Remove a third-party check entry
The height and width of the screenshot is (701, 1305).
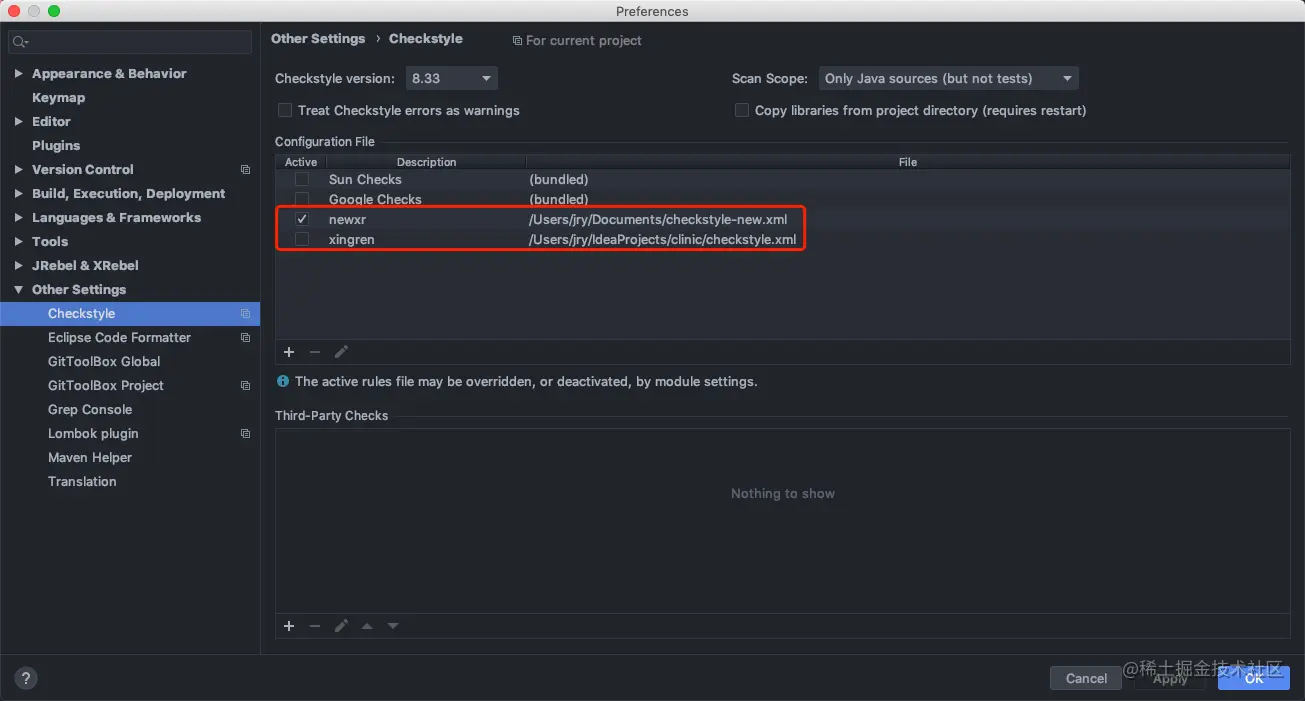(x=315, y=626)
